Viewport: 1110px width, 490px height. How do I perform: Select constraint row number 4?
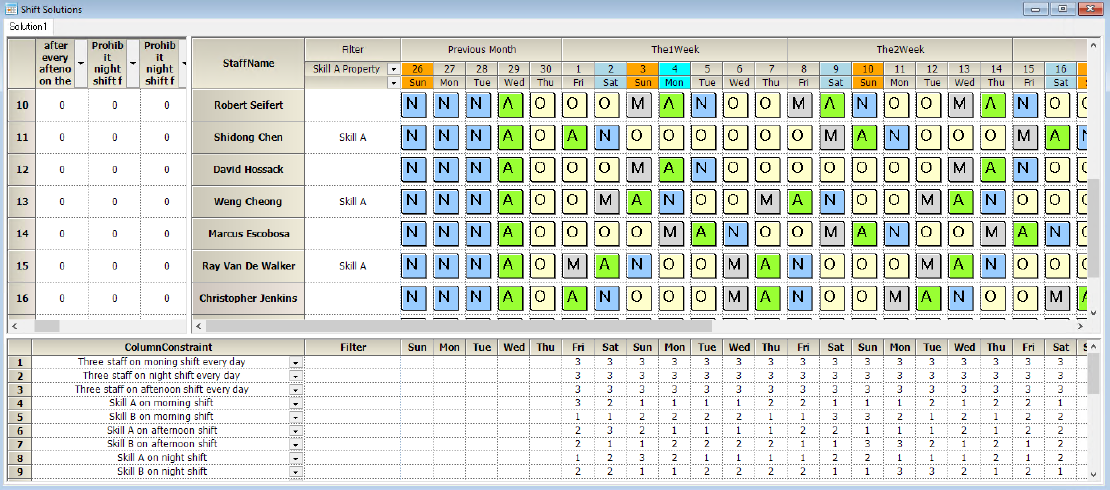tap(20, 403)
